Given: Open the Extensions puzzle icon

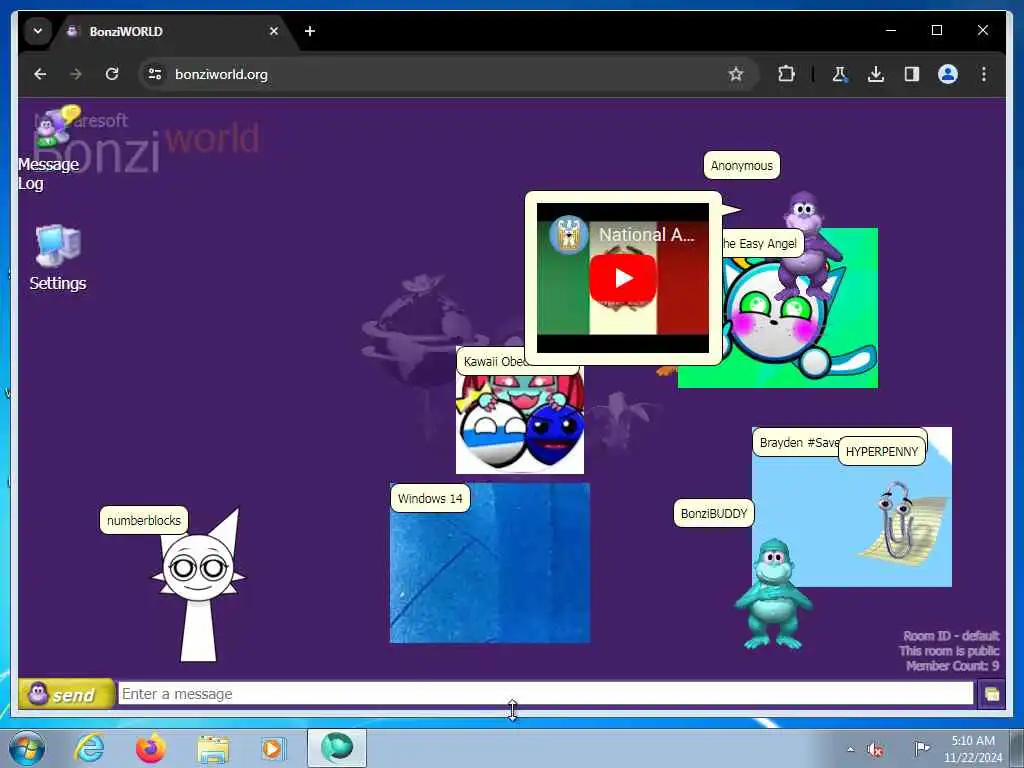Looking at the screenshot, I should (786, 74).
